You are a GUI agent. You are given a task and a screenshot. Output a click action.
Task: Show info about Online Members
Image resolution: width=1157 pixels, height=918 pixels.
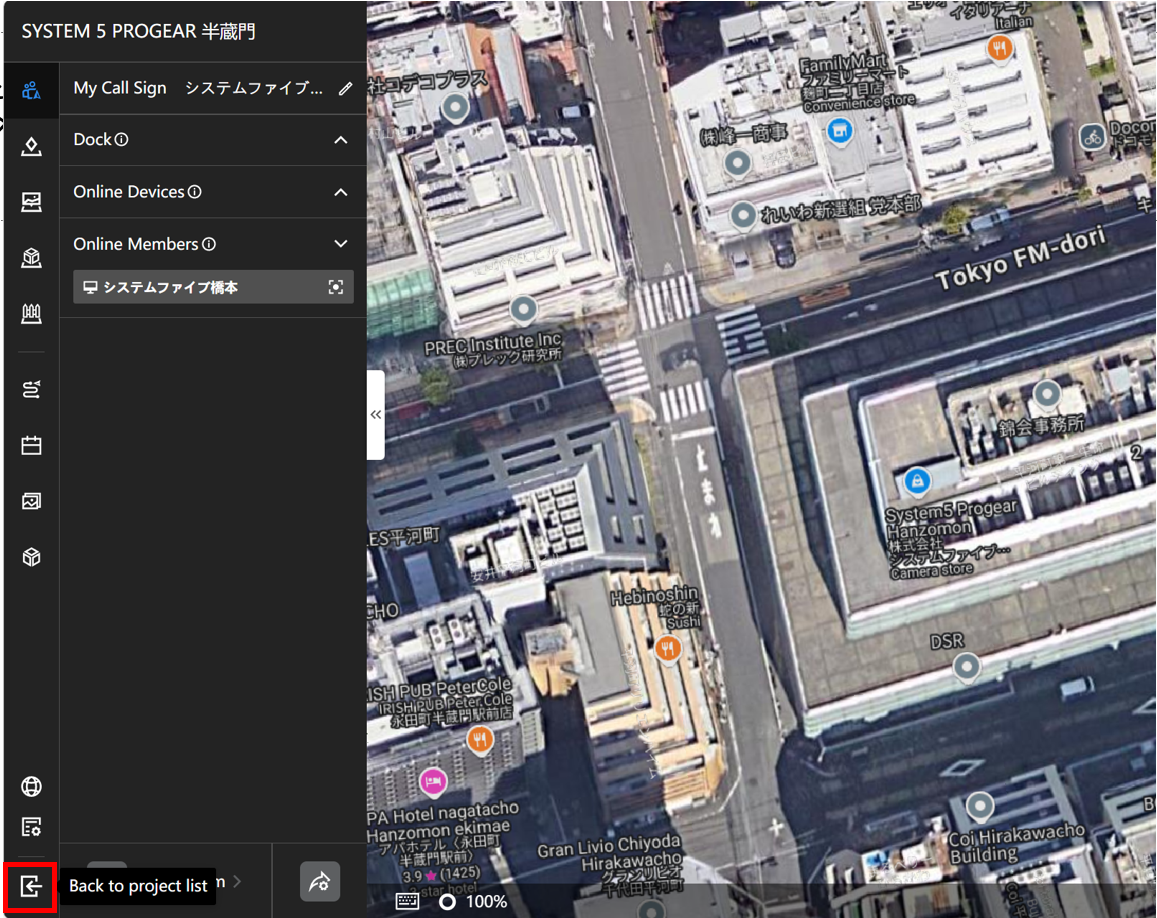click(210, 244)
